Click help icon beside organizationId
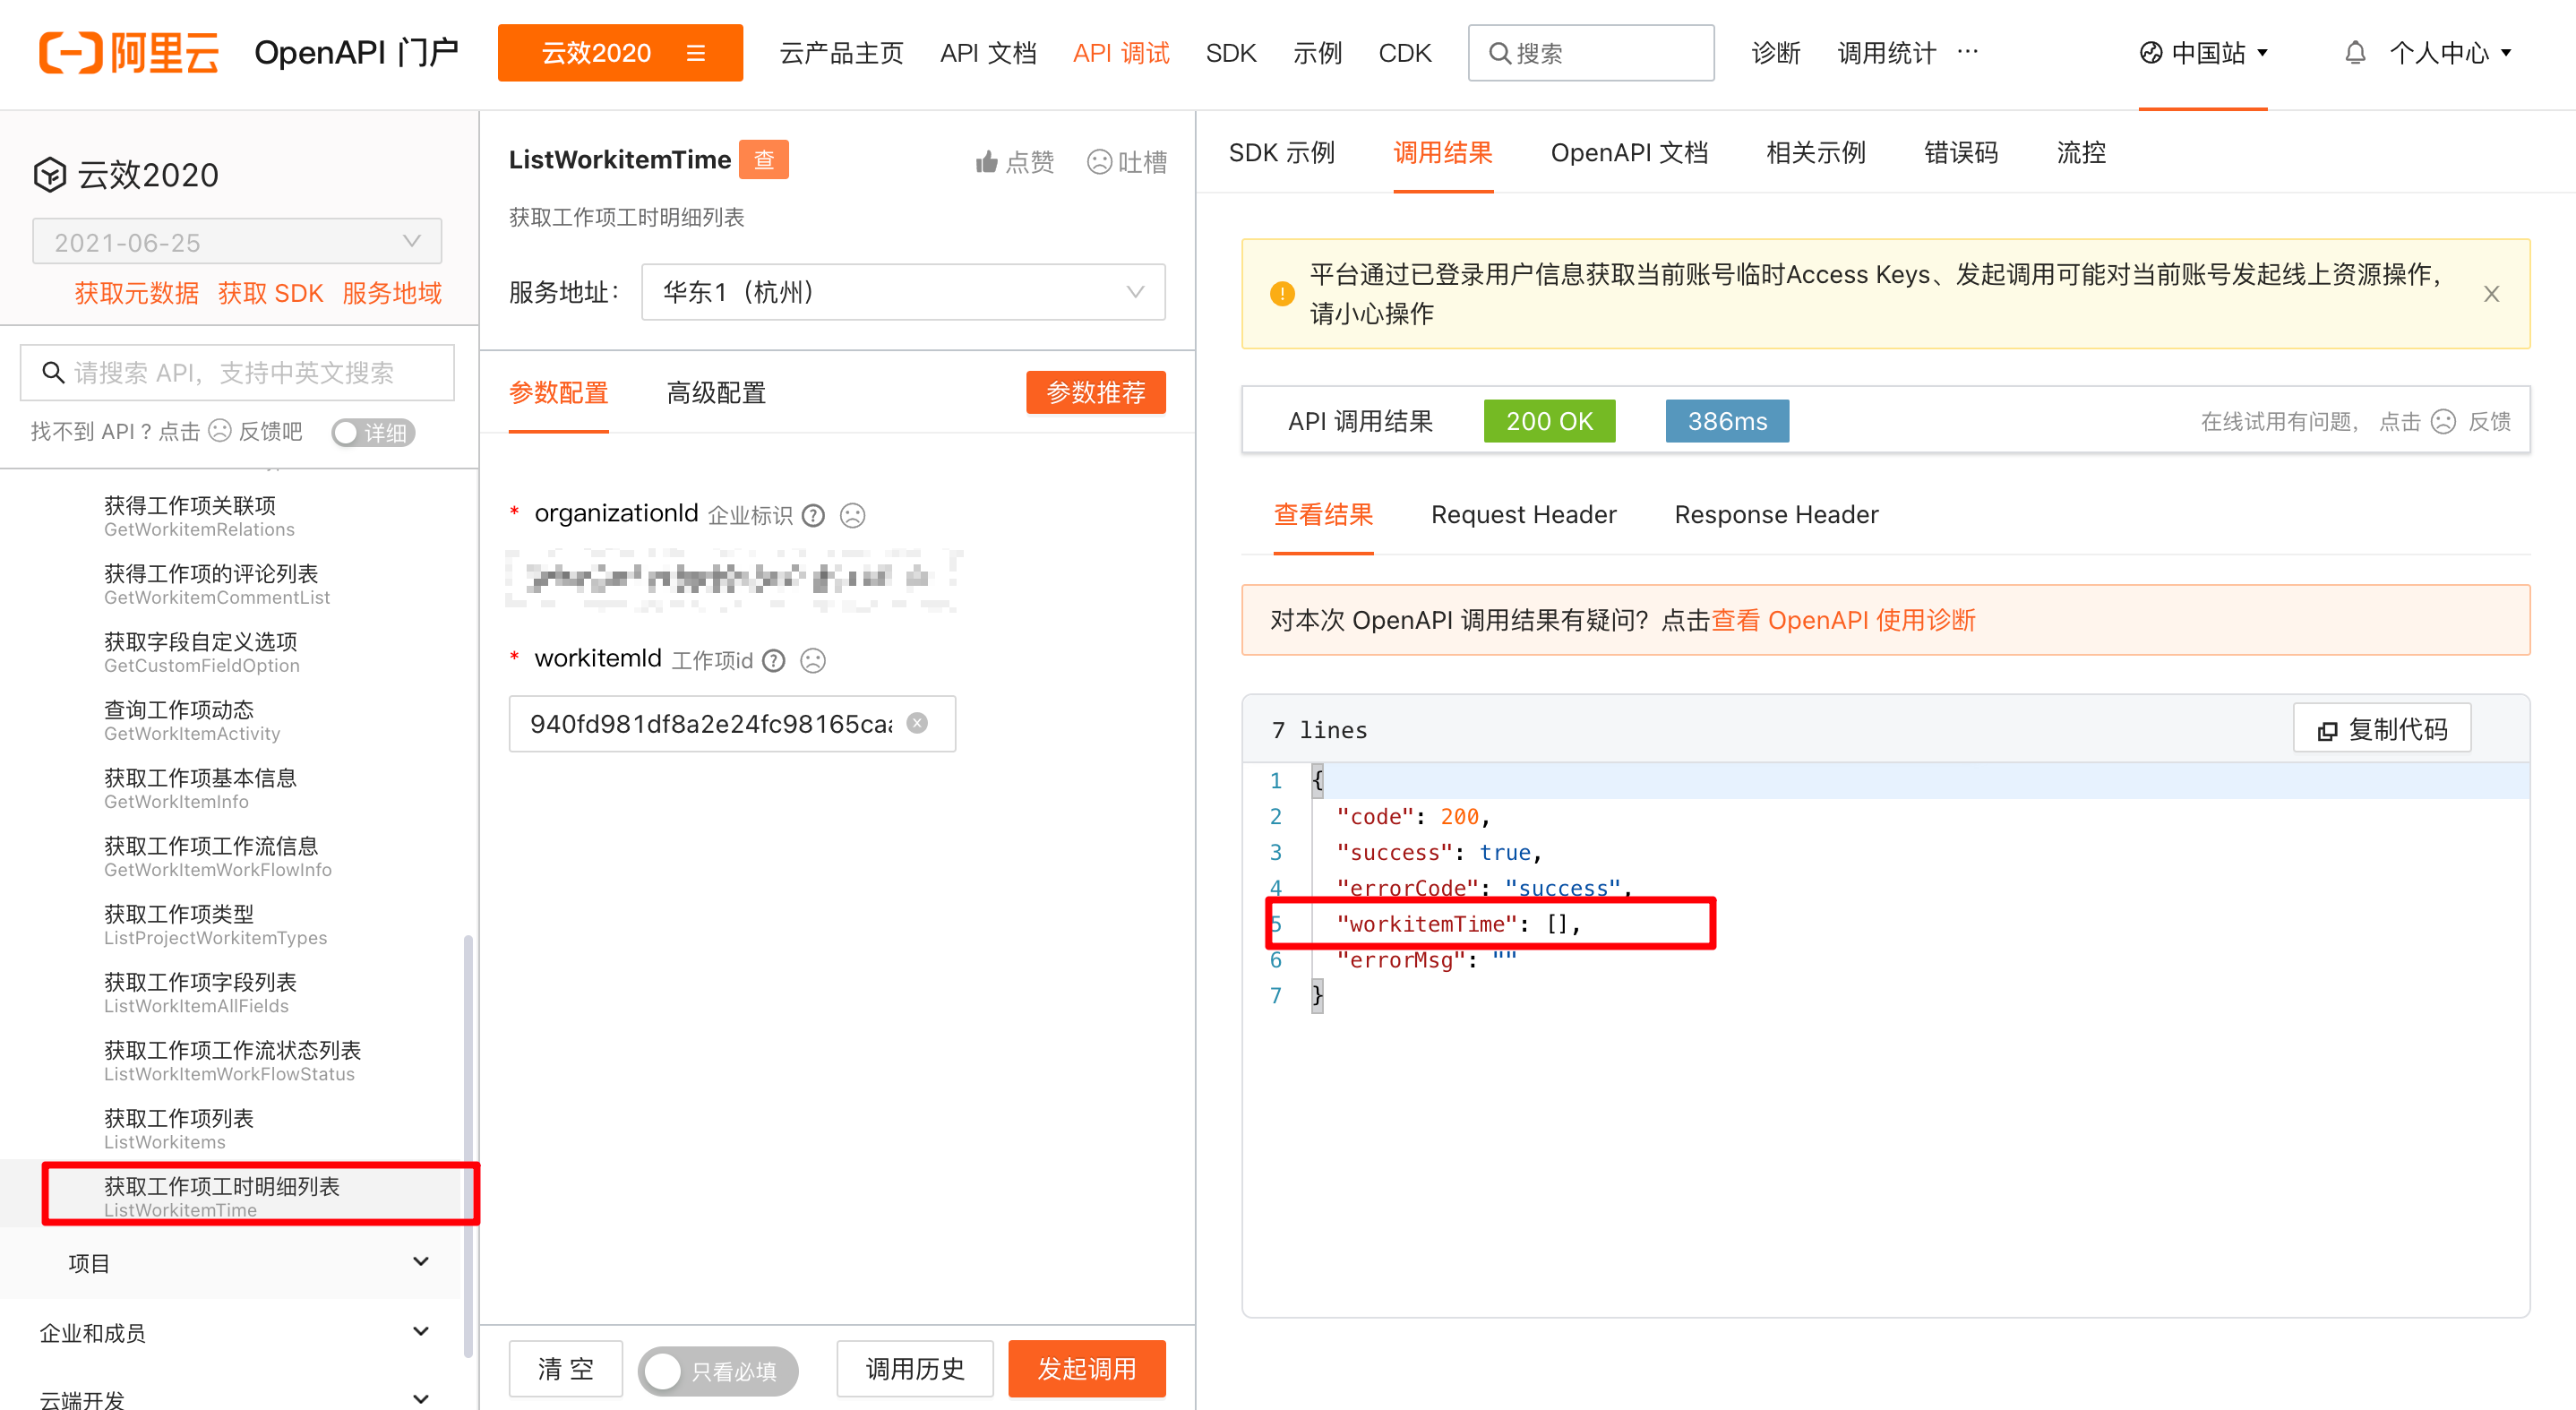The image size is (2576, 1410). 814,515
